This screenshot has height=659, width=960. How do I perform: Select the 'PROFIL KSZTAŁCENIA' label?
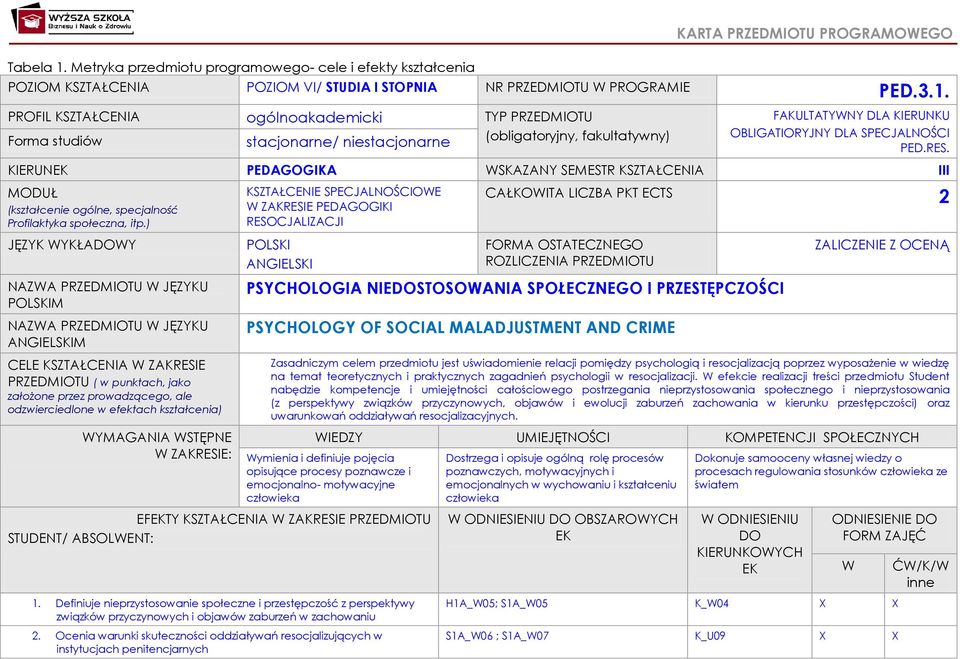73,116
